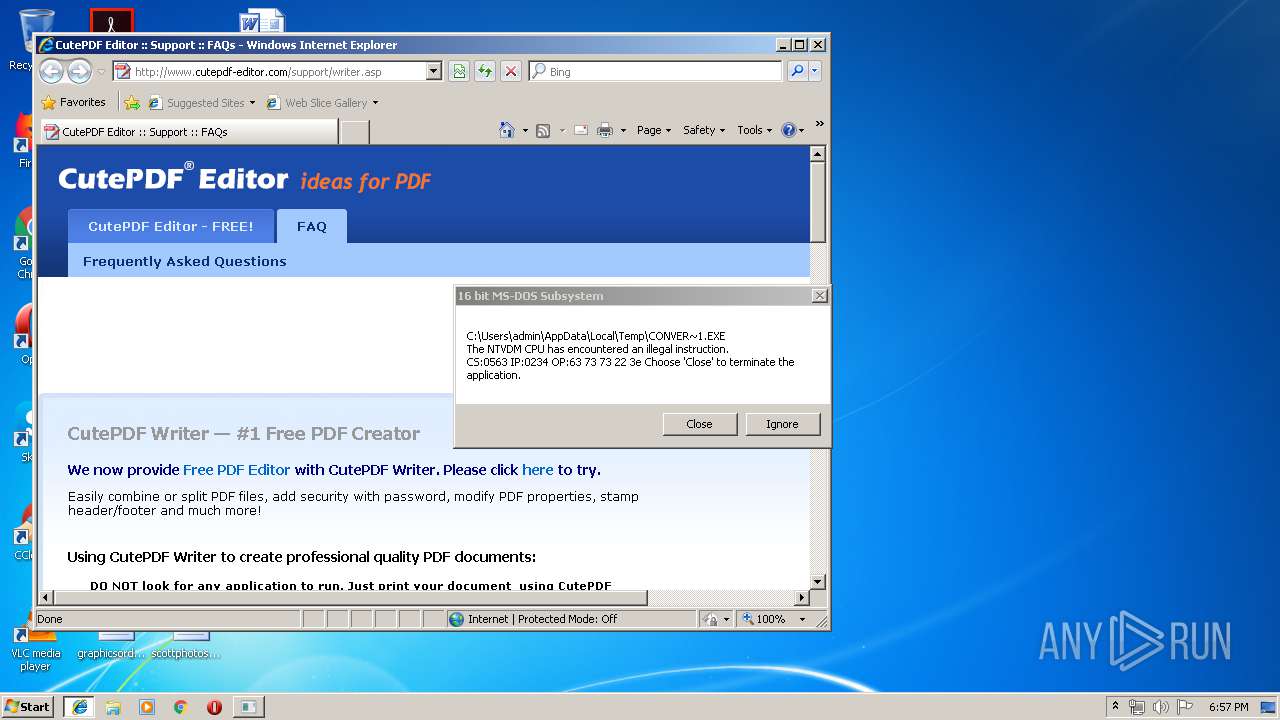Open the Windows Start menu
Viewport: 1280px width, 720px height.
[x=28, y=706]
